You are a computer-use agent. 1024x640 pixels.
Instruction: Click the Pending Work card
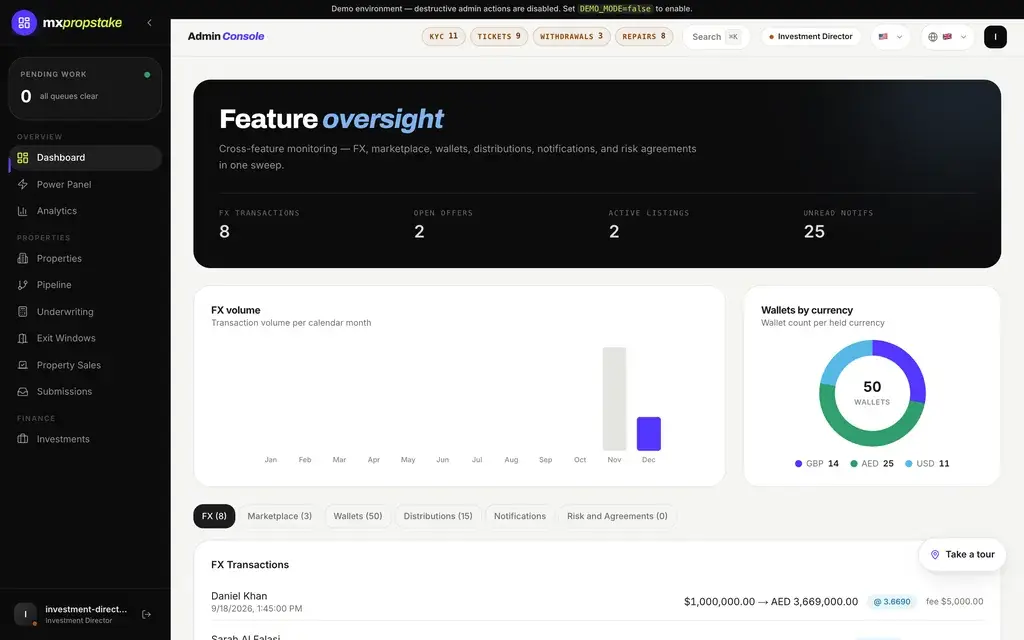pyautogui.click(x=86, y=88)
